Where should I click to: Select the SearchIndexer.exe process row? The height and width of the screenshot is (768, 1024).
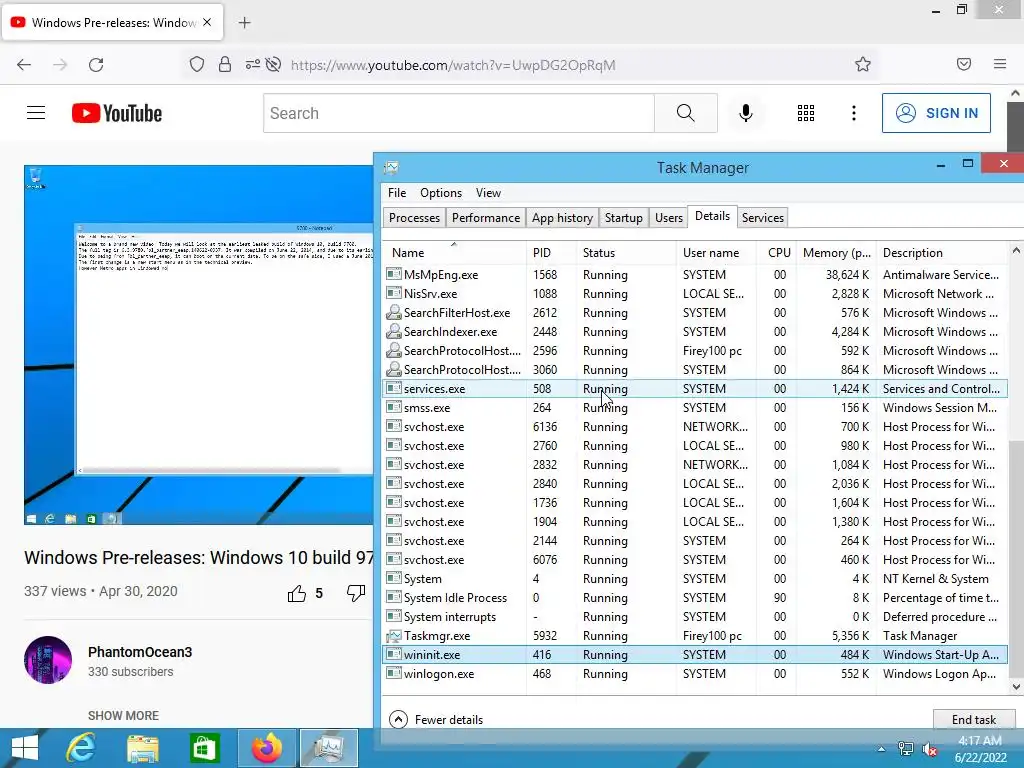pyautogui.click(x=696, y=332)
